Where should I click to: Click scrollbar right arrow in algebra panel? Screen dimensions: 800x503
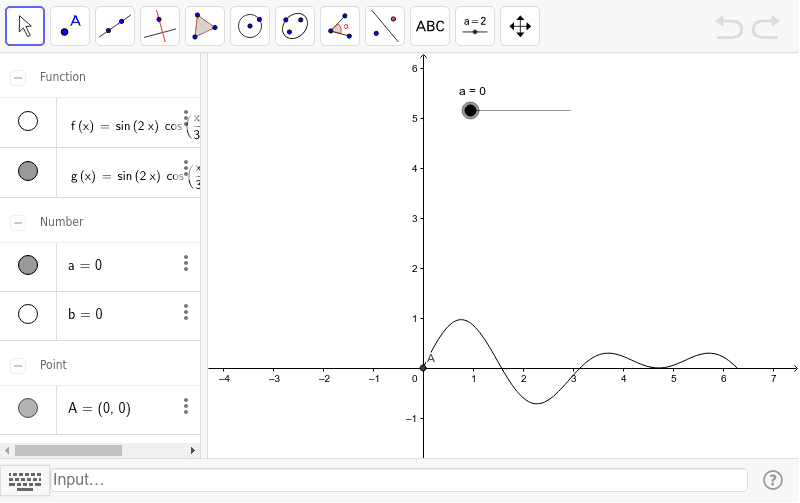pyautogui.click(x=193, y=450)
